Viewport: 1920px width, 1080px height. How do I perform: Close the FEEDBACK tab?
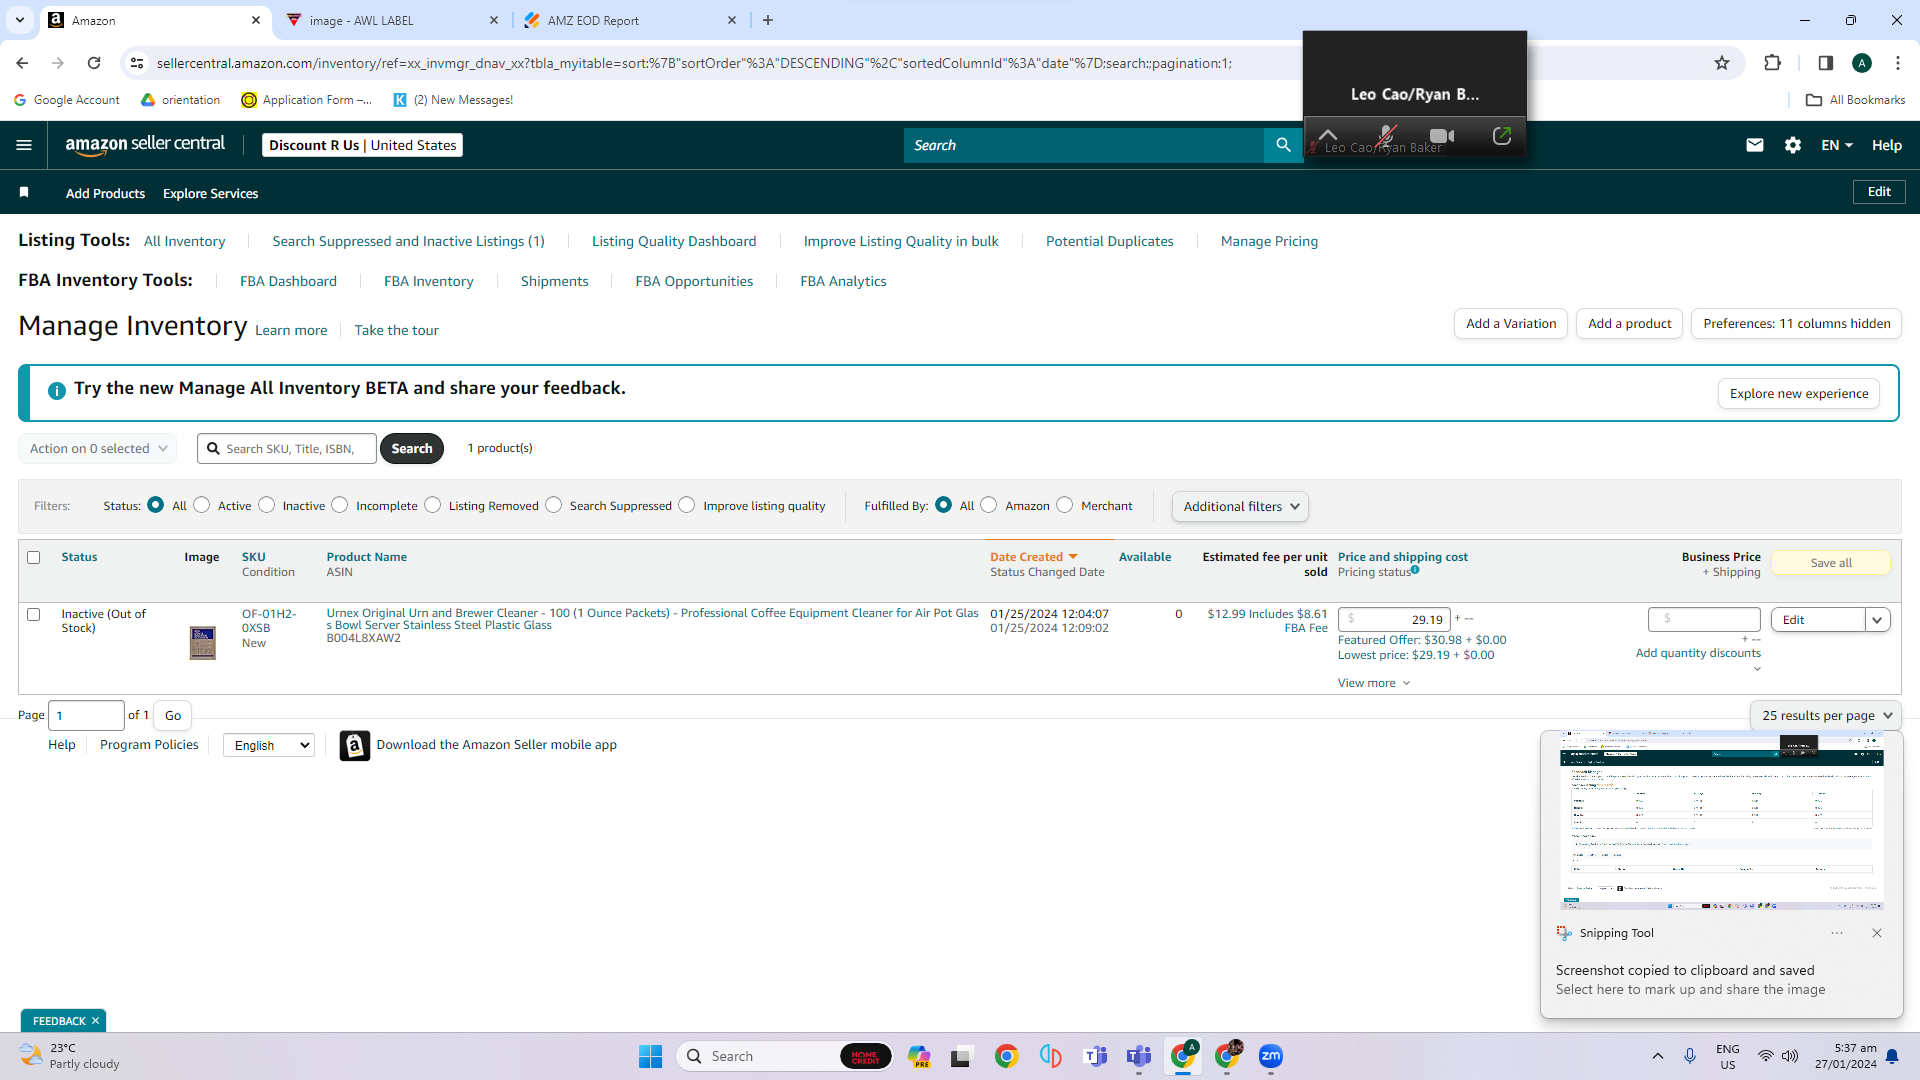95,1021
